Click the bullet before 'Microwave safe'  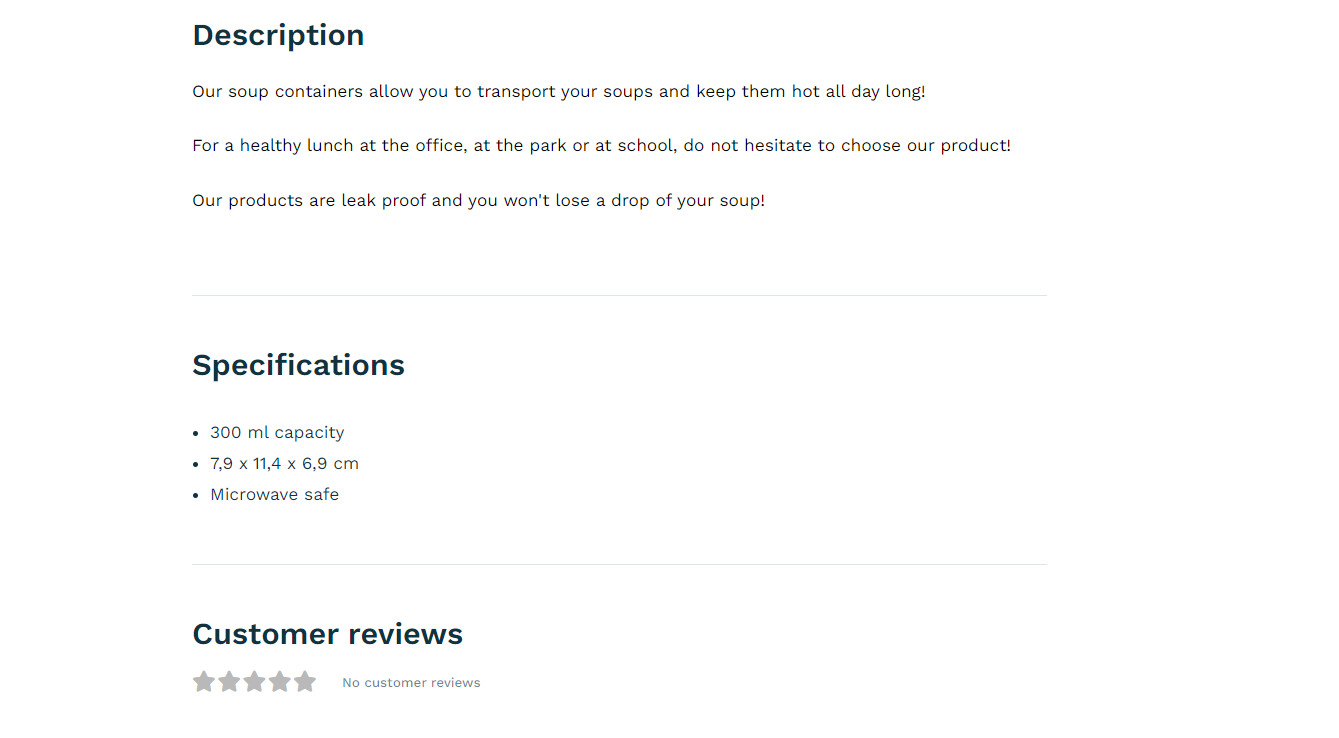[x=196, y=496]
